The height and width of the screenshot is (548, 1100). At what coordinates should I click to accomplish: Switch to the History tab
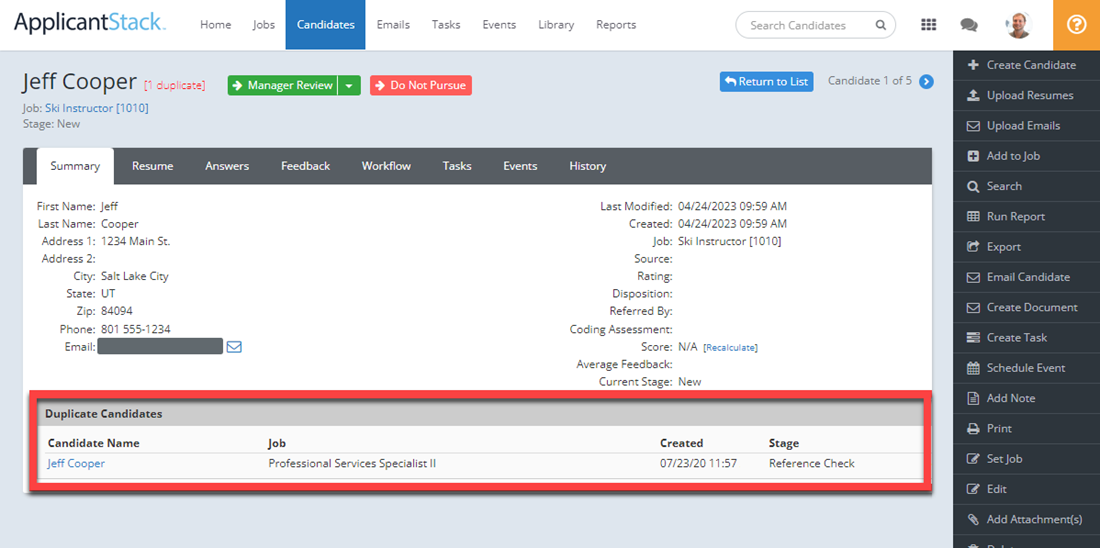pos(587,166)
